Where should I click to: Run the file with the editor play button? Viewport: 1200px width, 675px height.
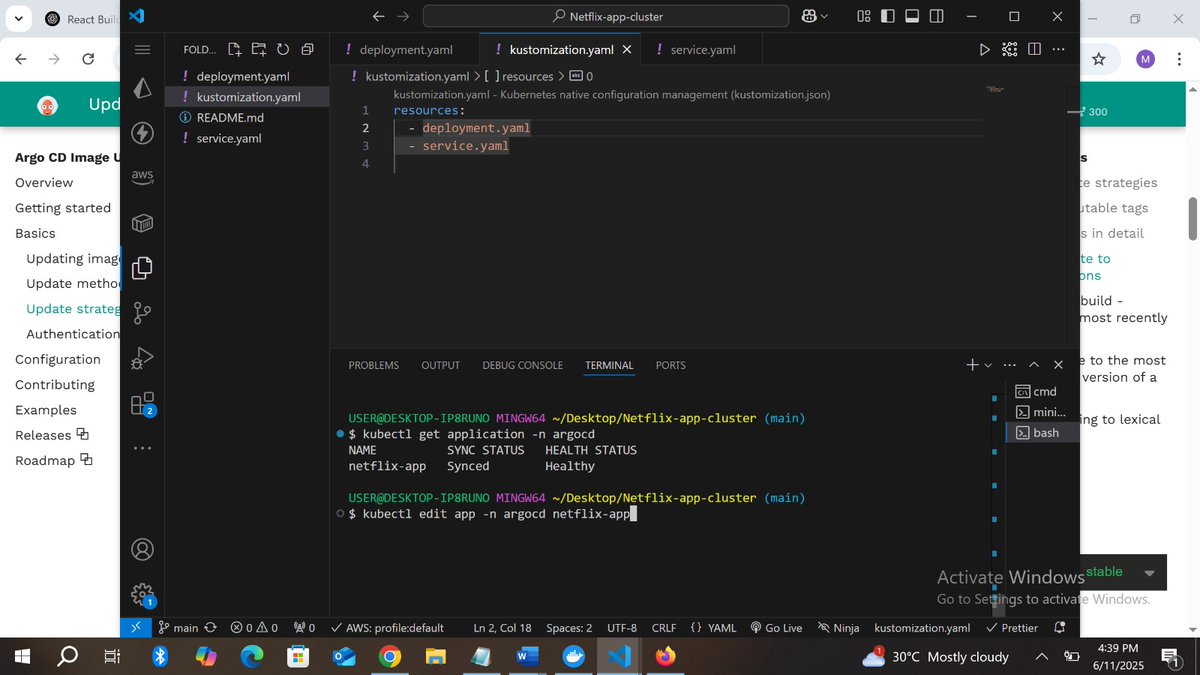point(984,49)
